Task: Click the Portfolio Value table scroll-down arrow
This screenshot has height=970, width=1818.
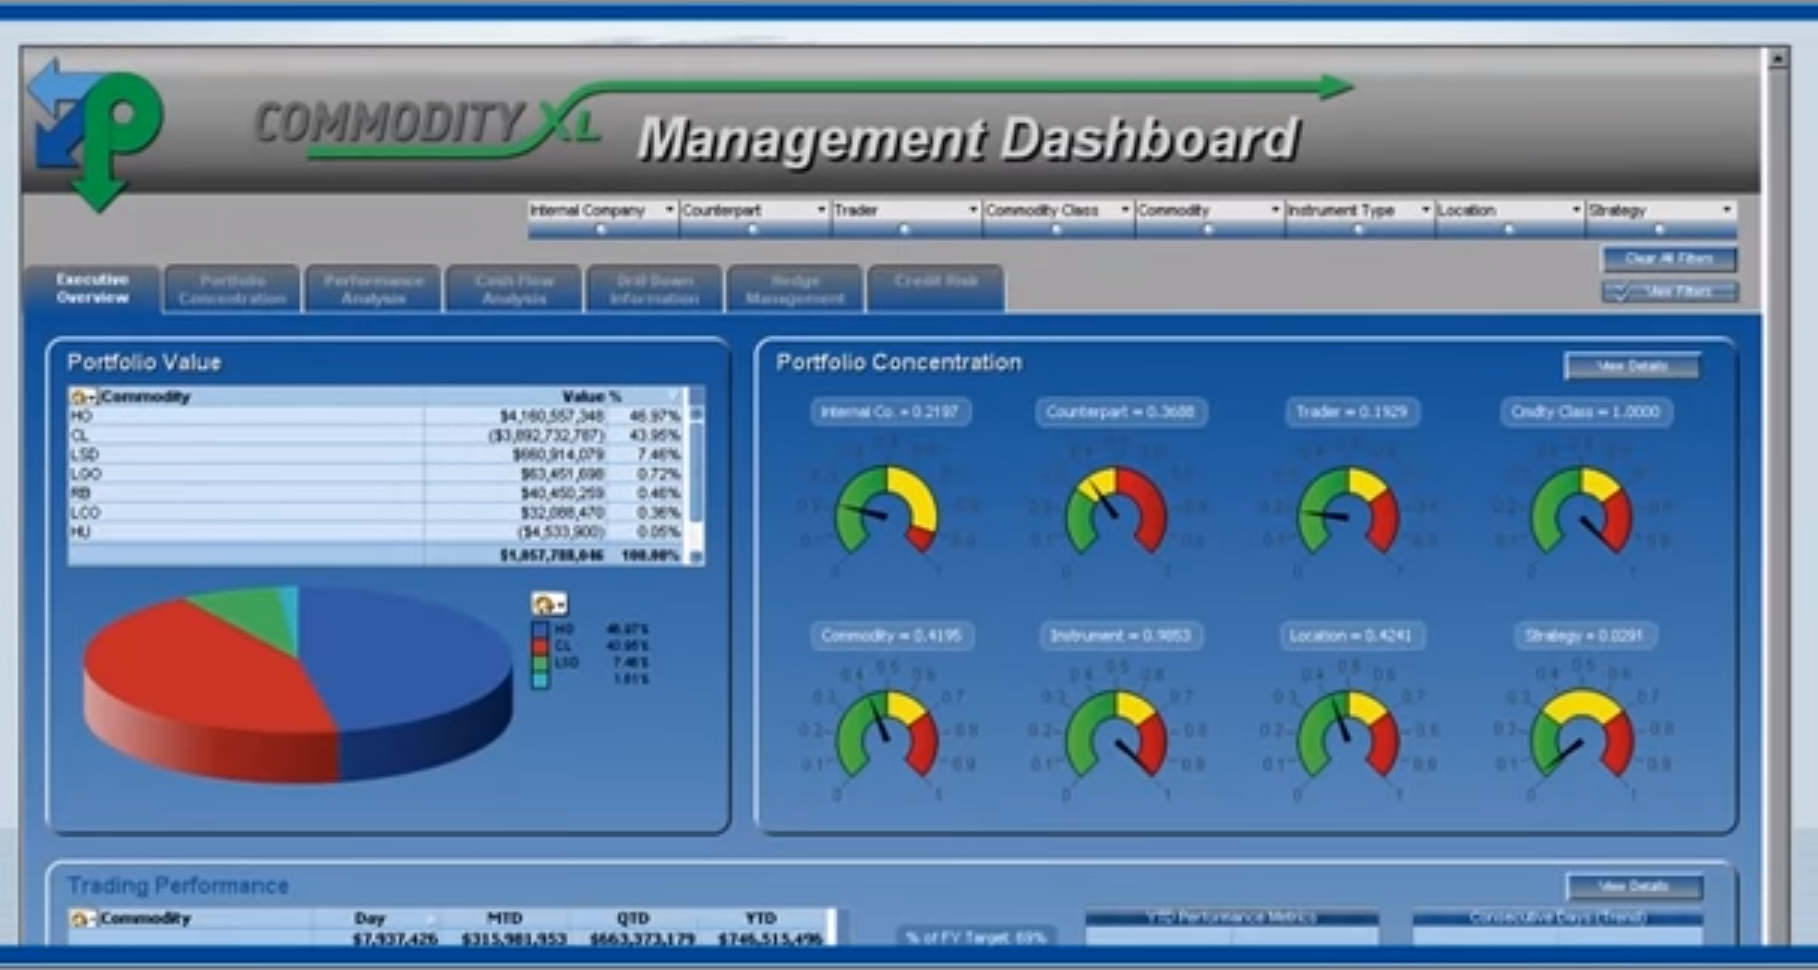Action: tap(697, 556)
